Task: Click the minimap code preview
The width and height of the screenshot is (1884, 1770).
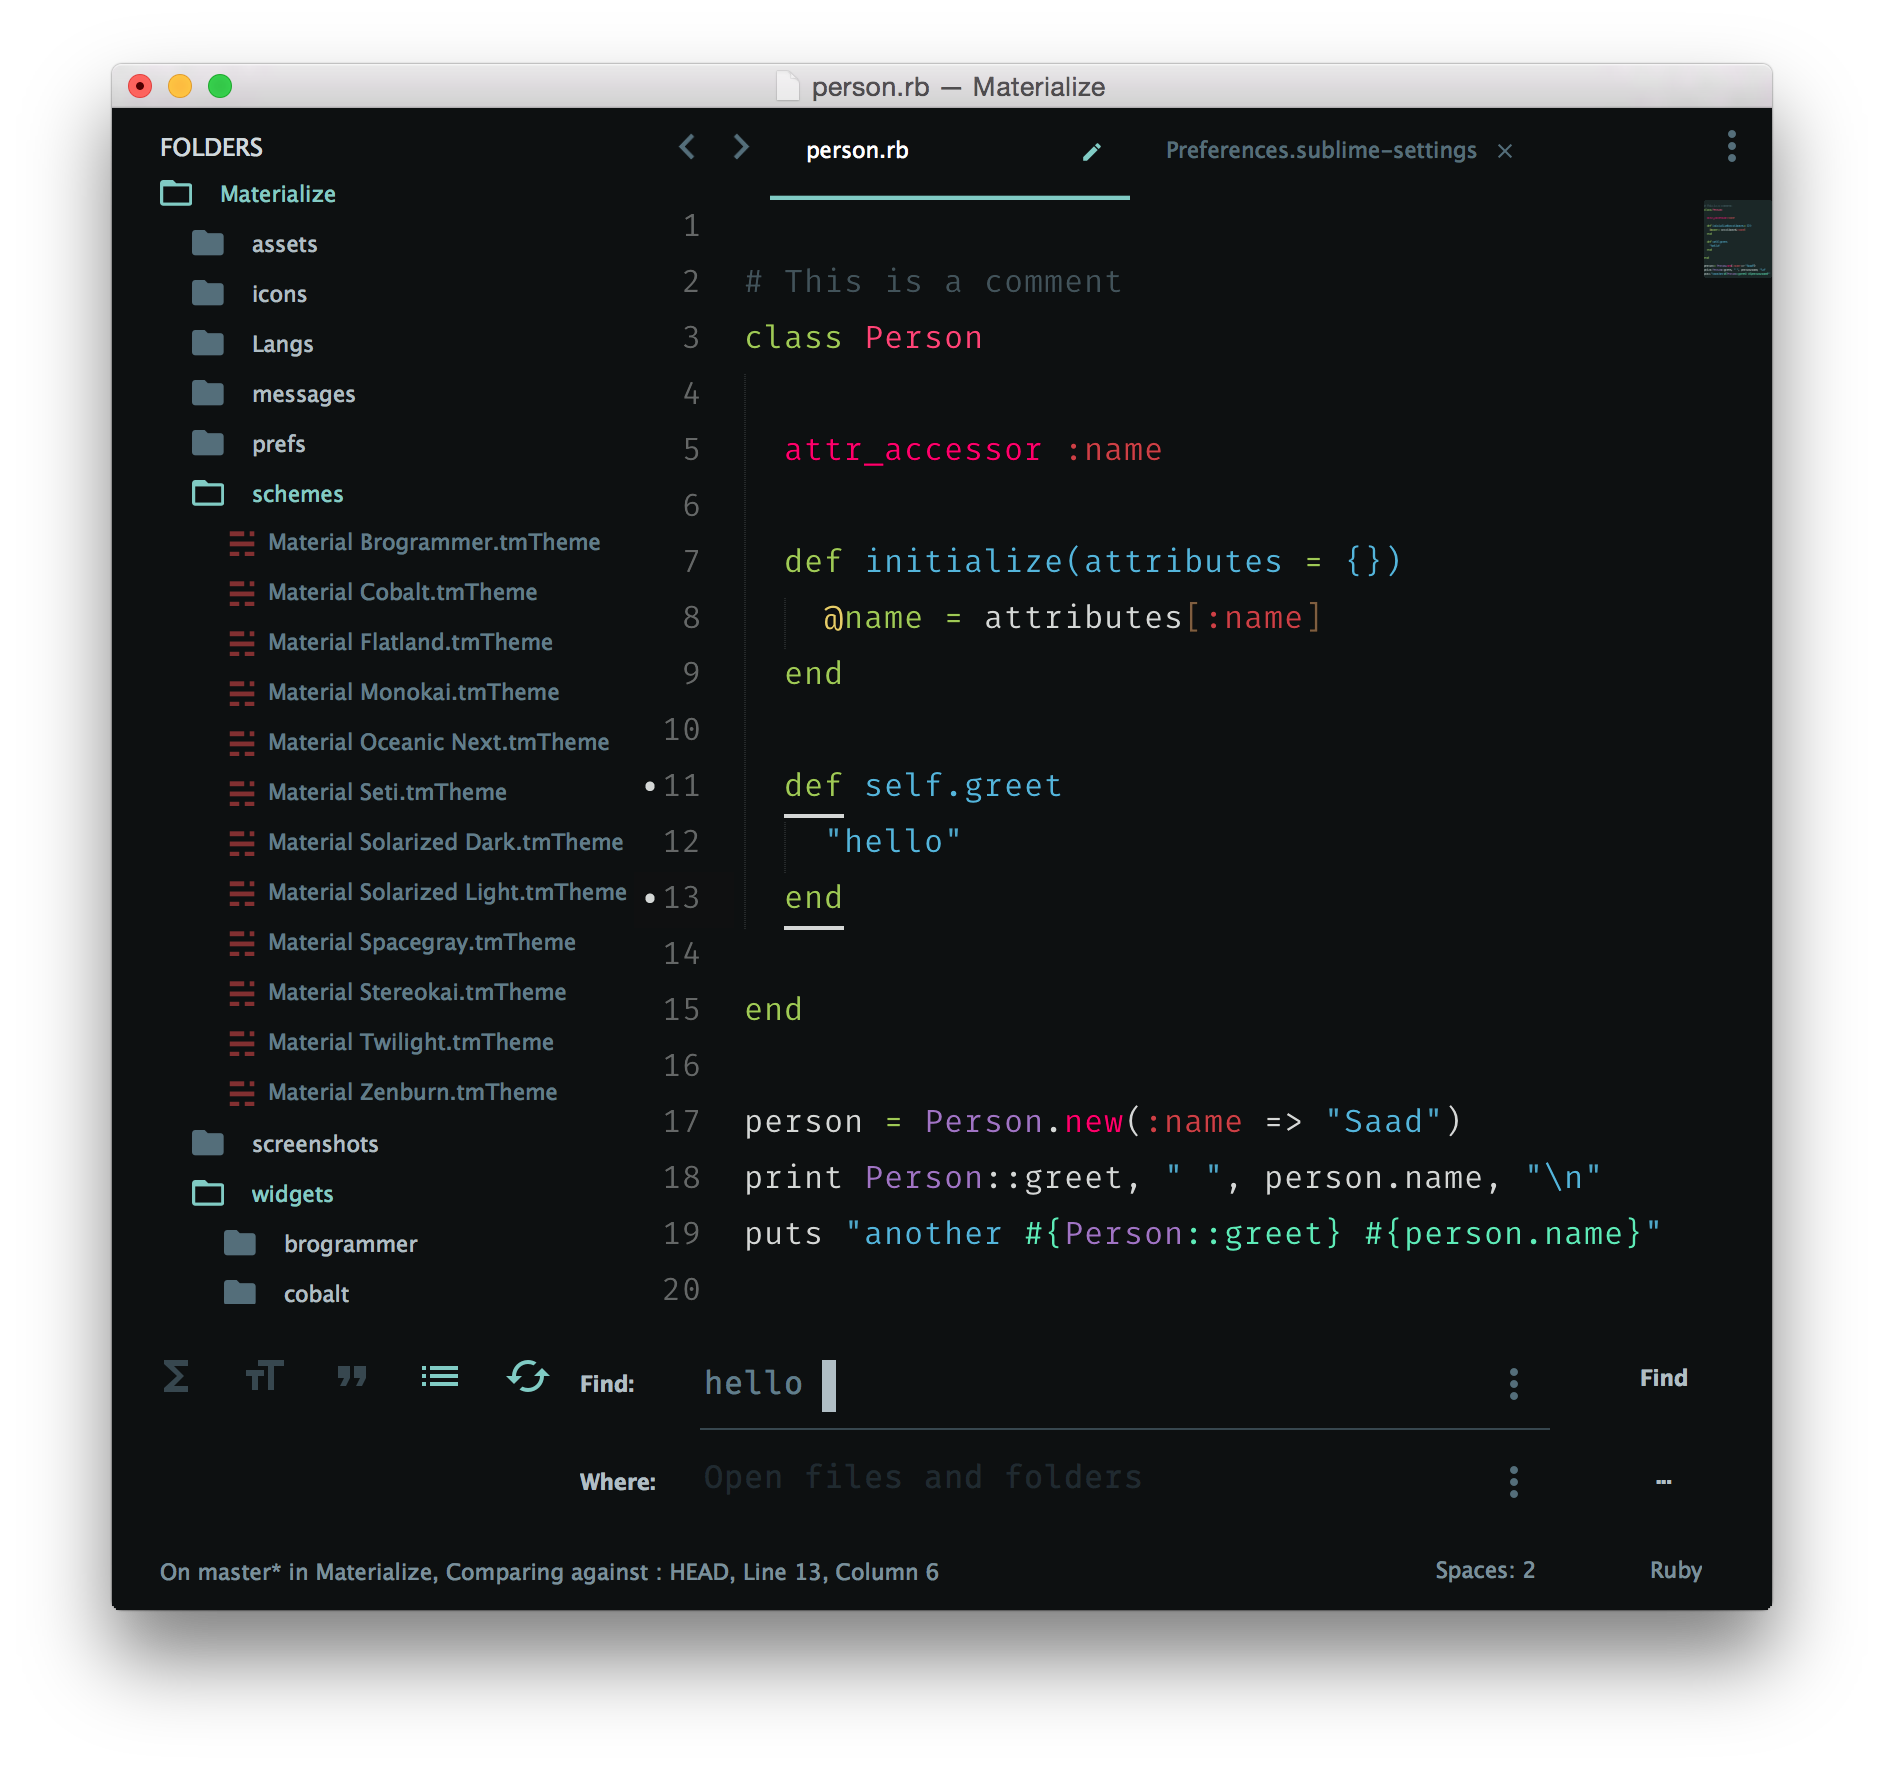Action: click(x=1737, y=239)
